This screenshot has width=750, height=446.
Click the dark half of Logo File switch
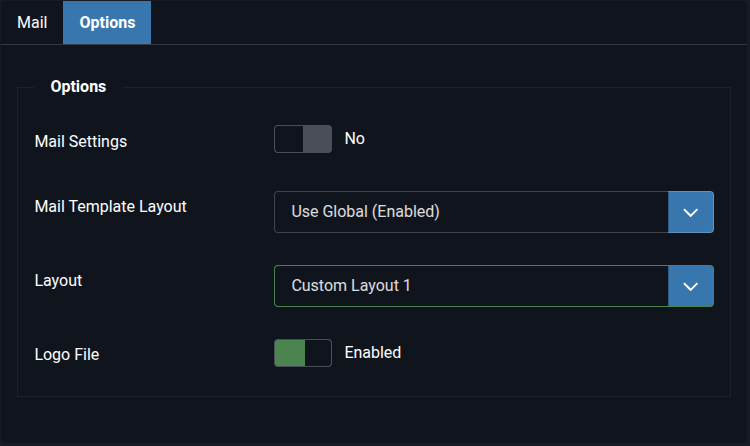318,353
